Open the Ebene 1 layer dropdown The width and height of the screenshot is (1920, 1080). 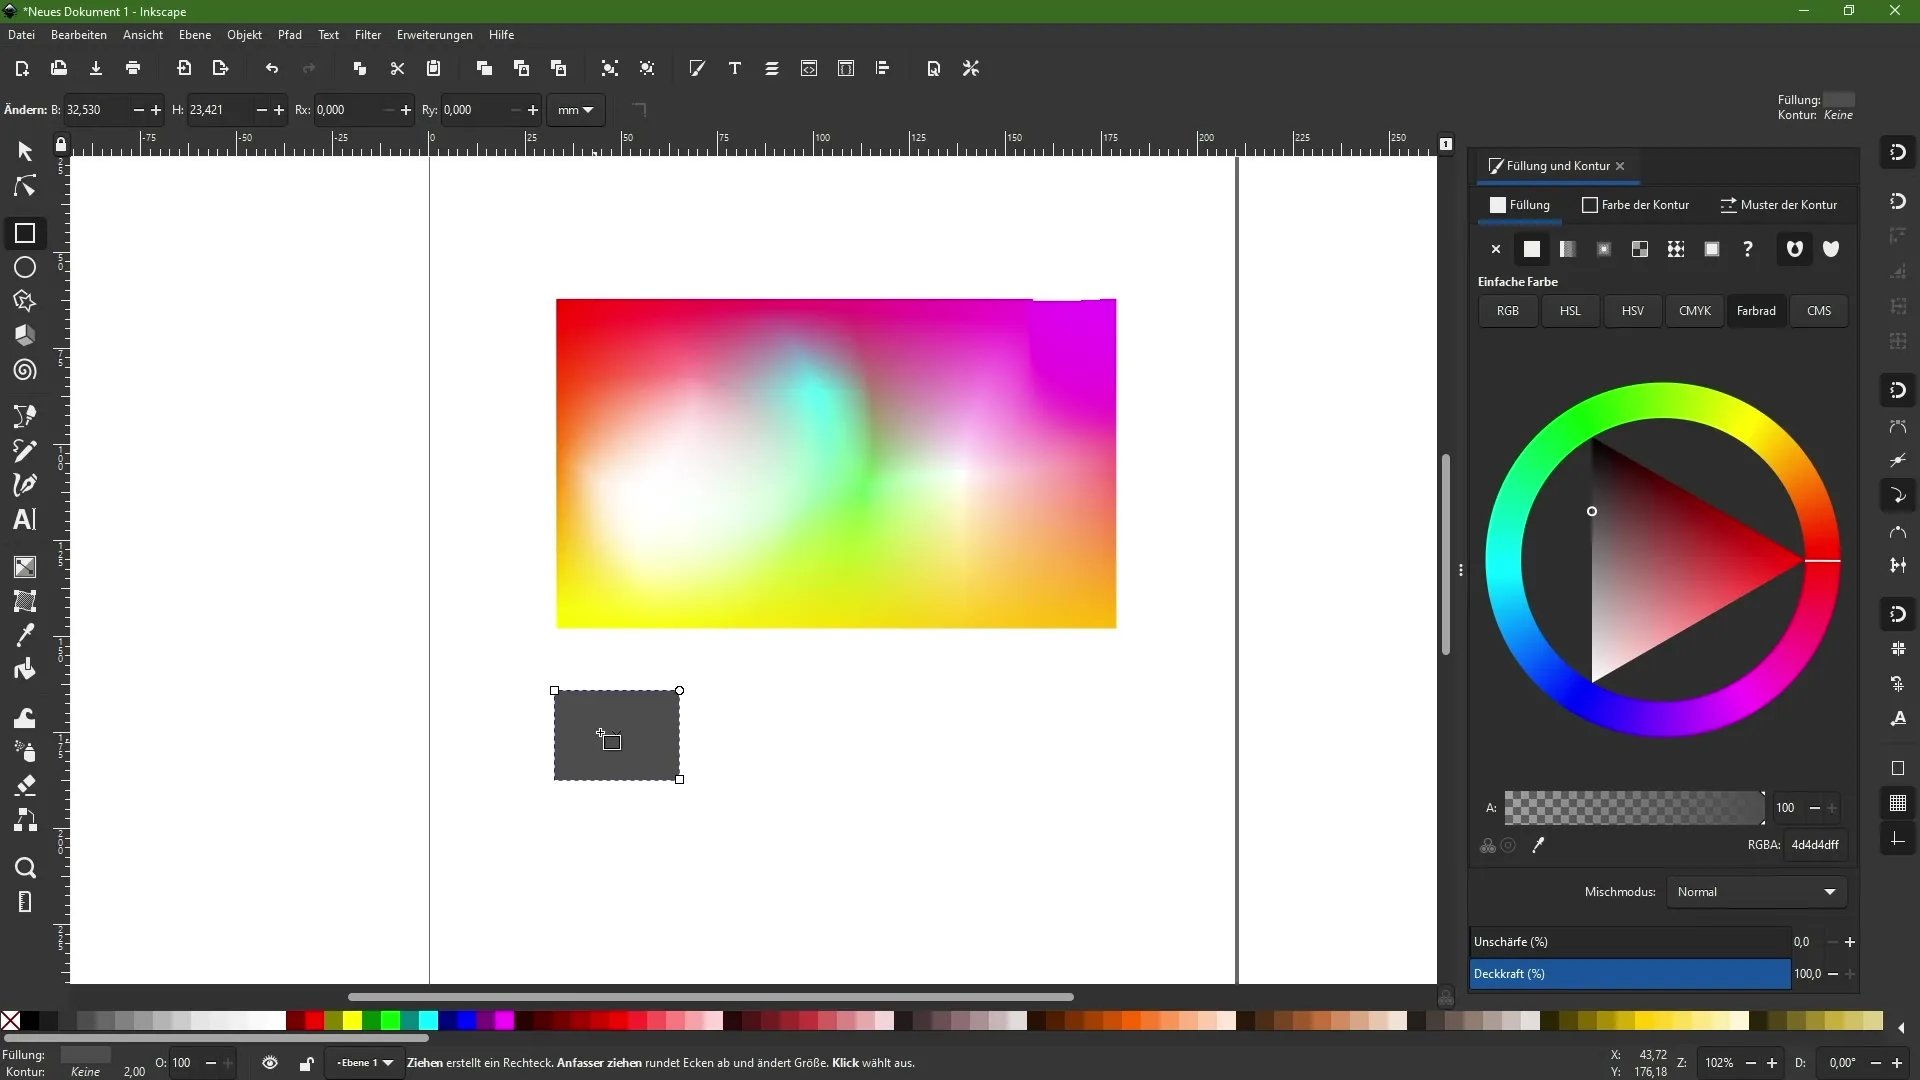click(x=364, y=1063)
